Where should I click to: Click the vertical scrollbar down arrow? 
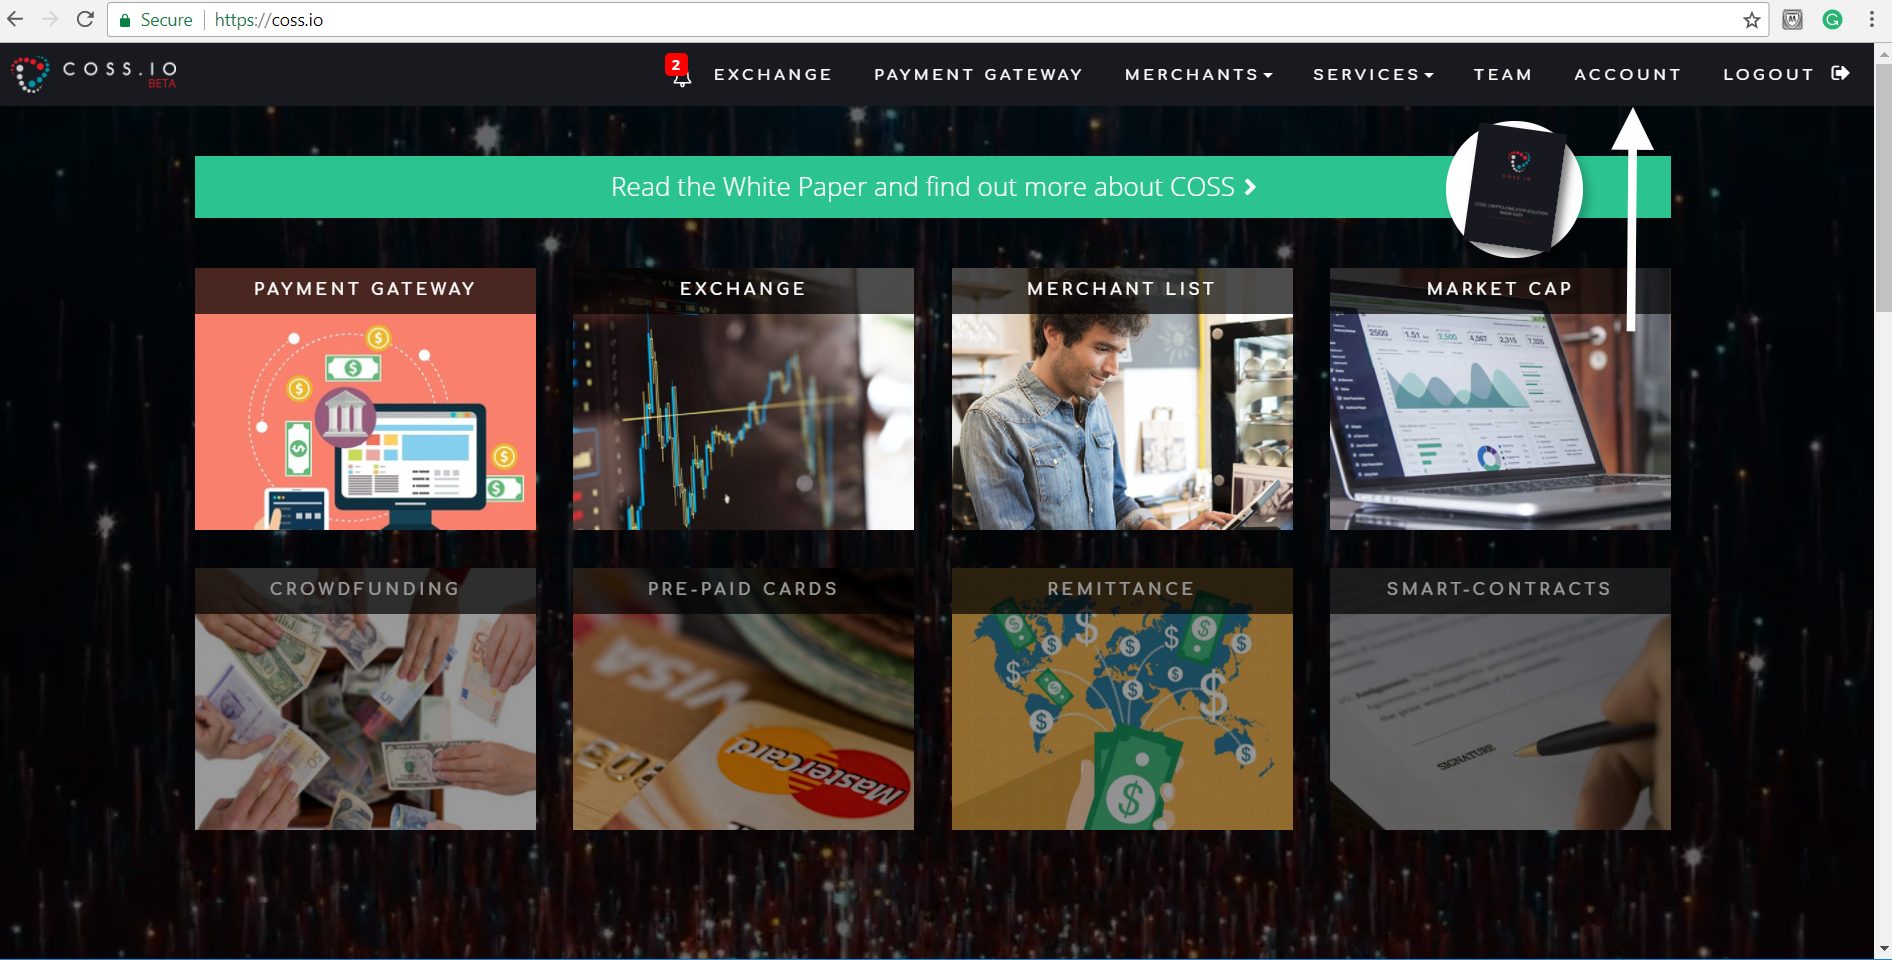click(1883, 949)
